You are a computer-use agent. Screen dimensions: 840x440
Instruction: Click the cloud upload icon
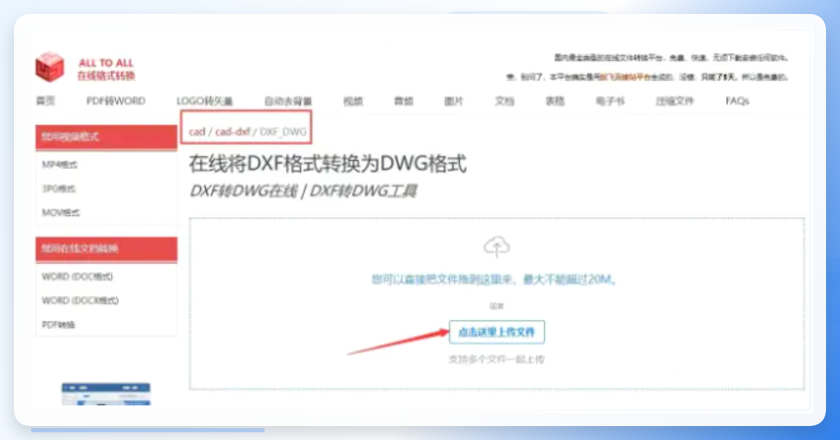(497, 246)
